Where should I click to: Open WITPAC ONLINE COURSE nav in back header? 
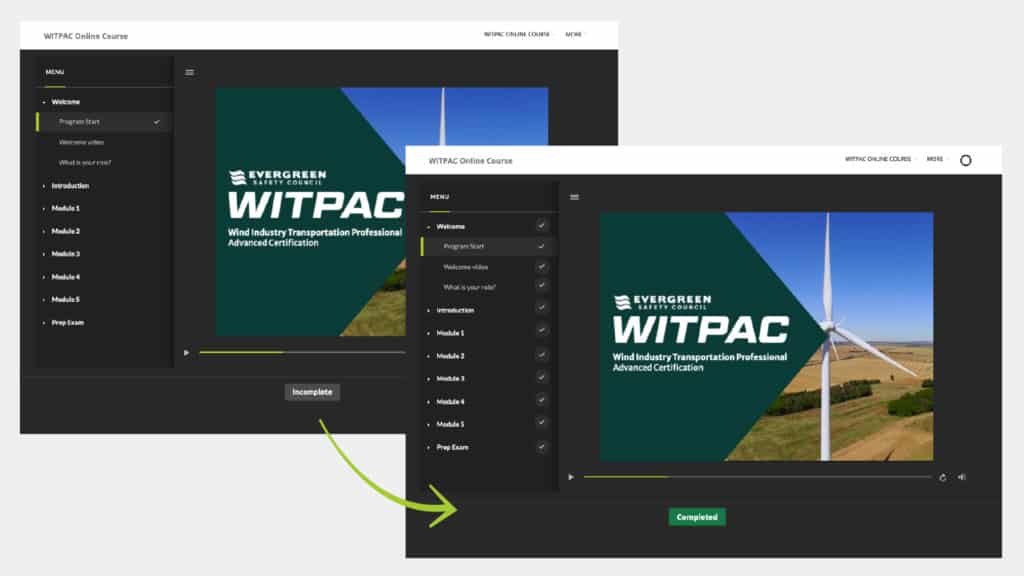(x=517, y=34)
